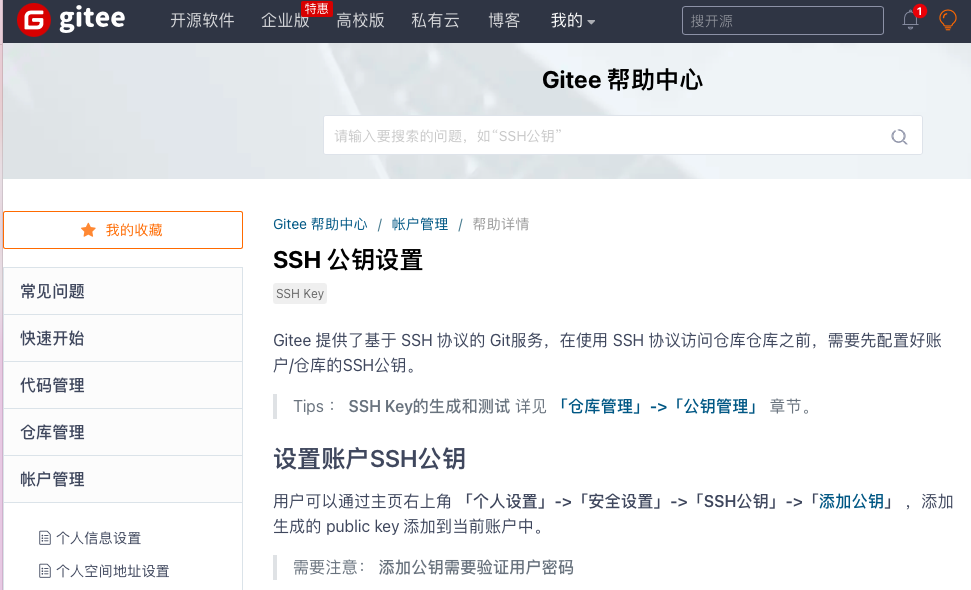Viewport: 971px width, 590px height.
Task: Follow the 「仓库管理」->「公钥管理」 link
Action: [x=656, y=406]
